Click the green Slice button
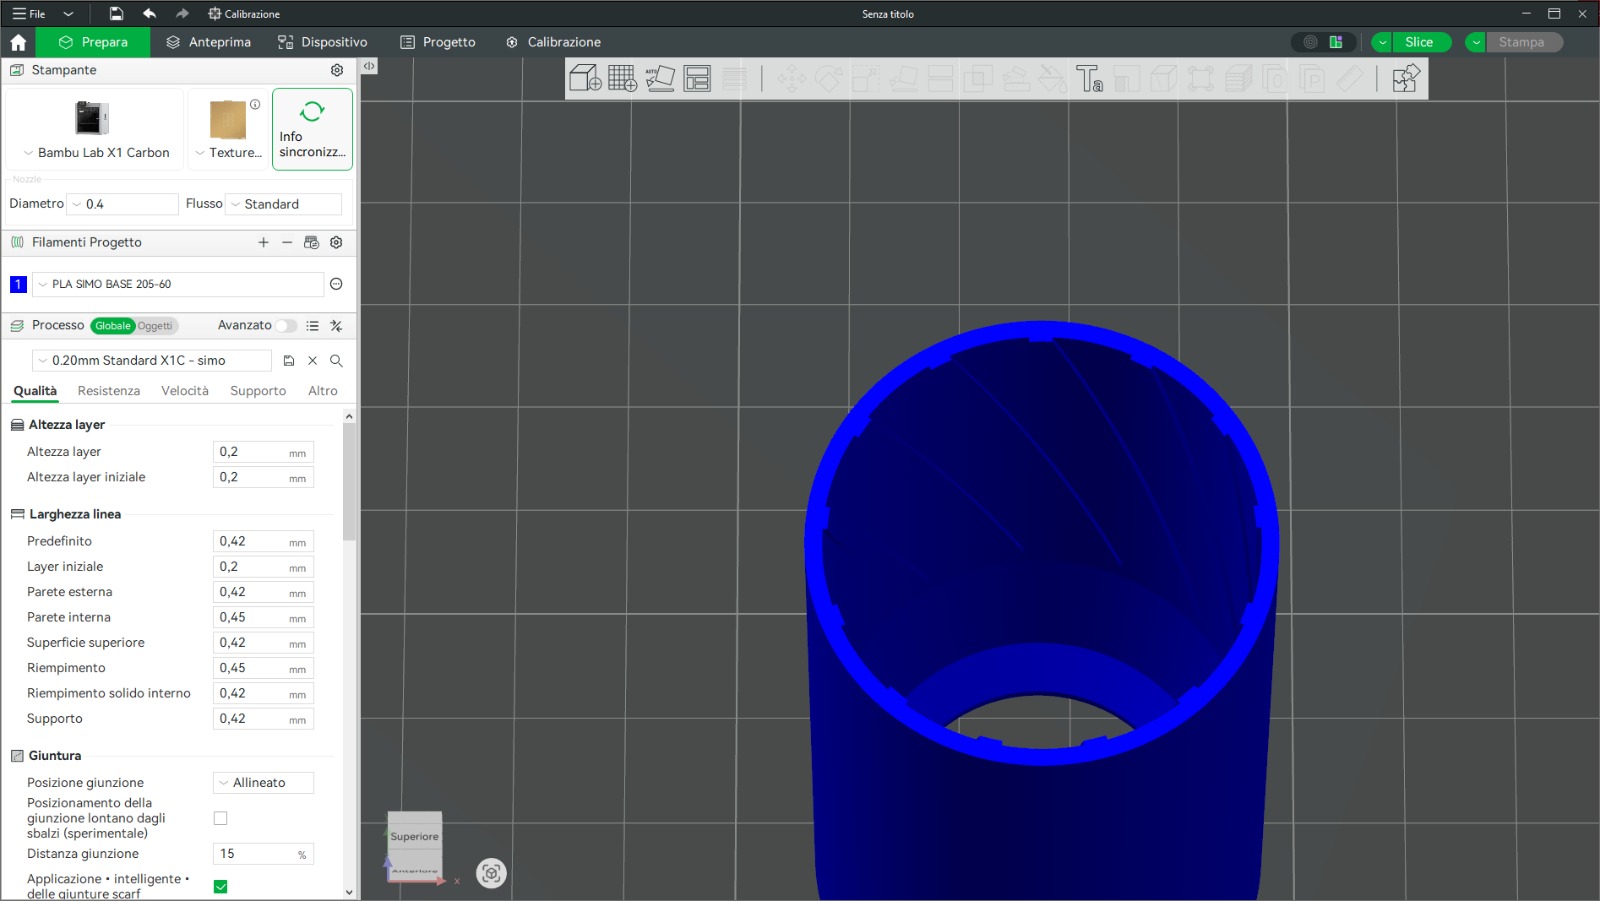 pyautogui.click(x=1418, y=42)
